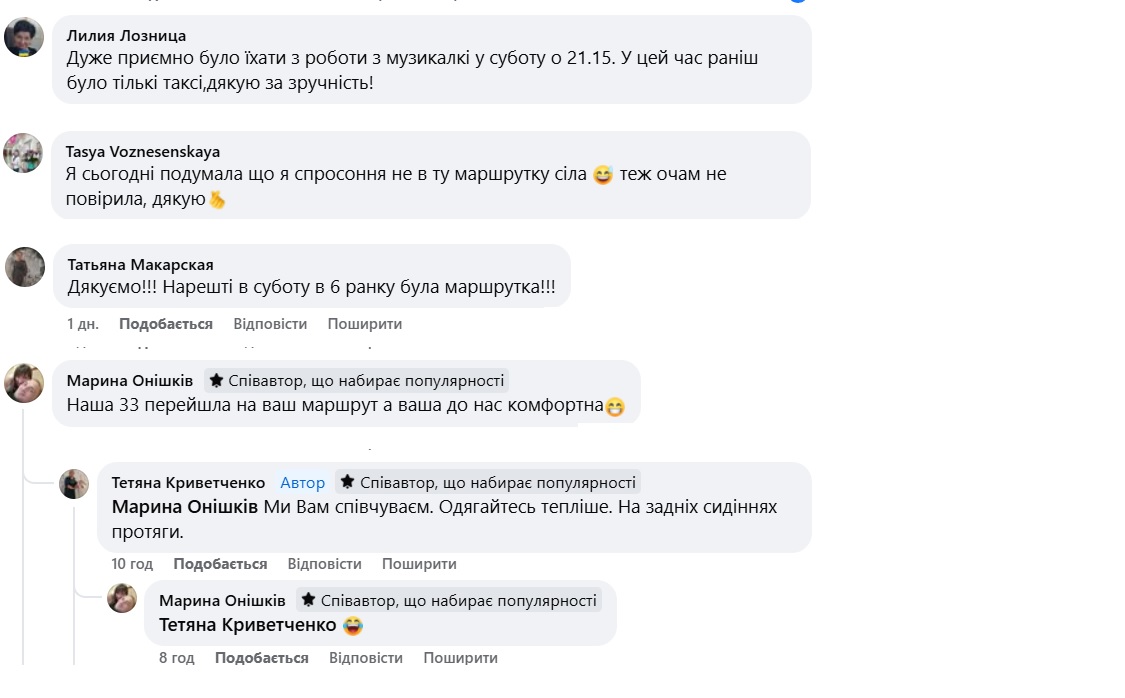Open Татьяна Макарская's avatar picture

coord(25,267)
